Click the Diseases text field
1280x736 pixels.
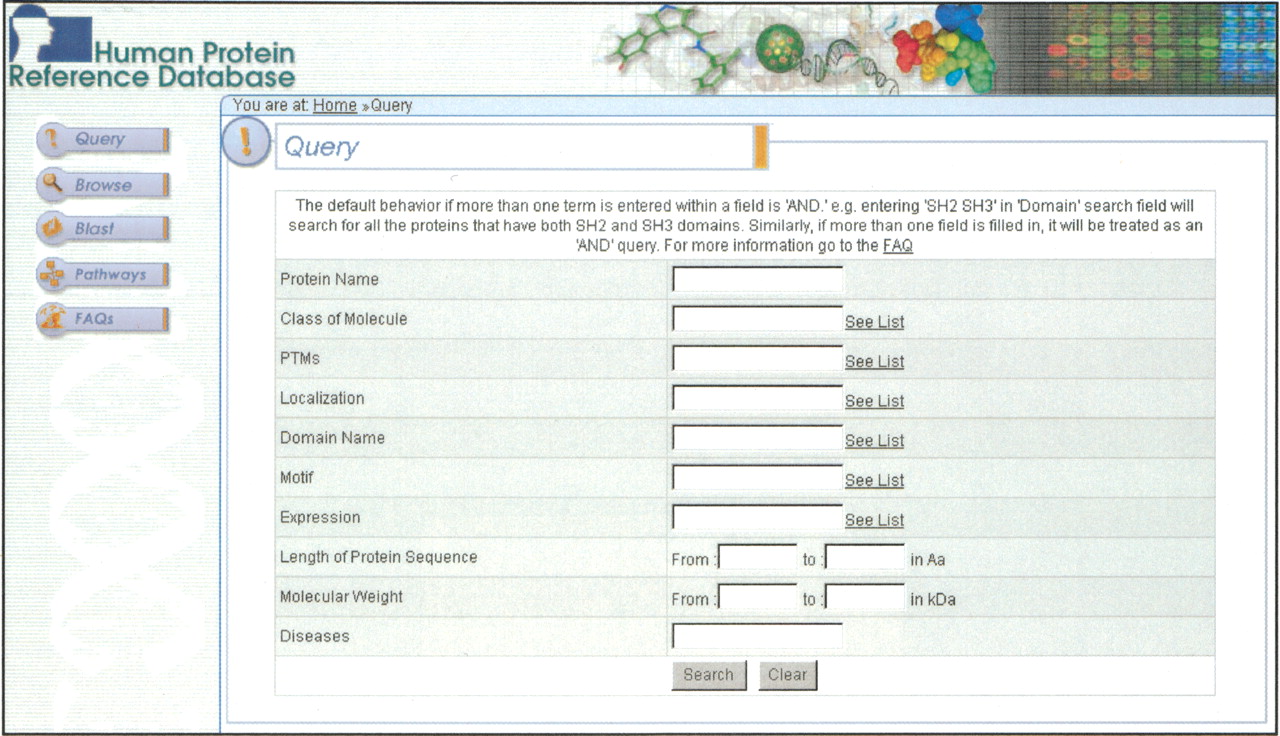757,636
